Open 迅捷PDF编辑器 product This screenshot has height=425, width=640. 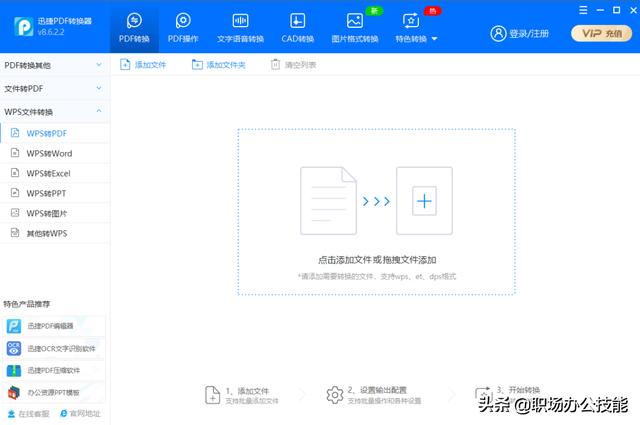tap(53, 326)
